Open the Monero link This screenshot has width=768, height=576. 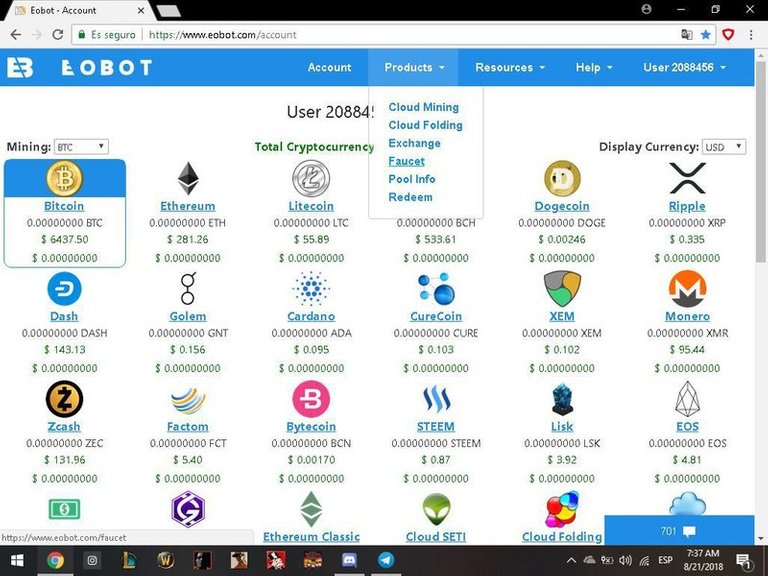tap(687, 316)
